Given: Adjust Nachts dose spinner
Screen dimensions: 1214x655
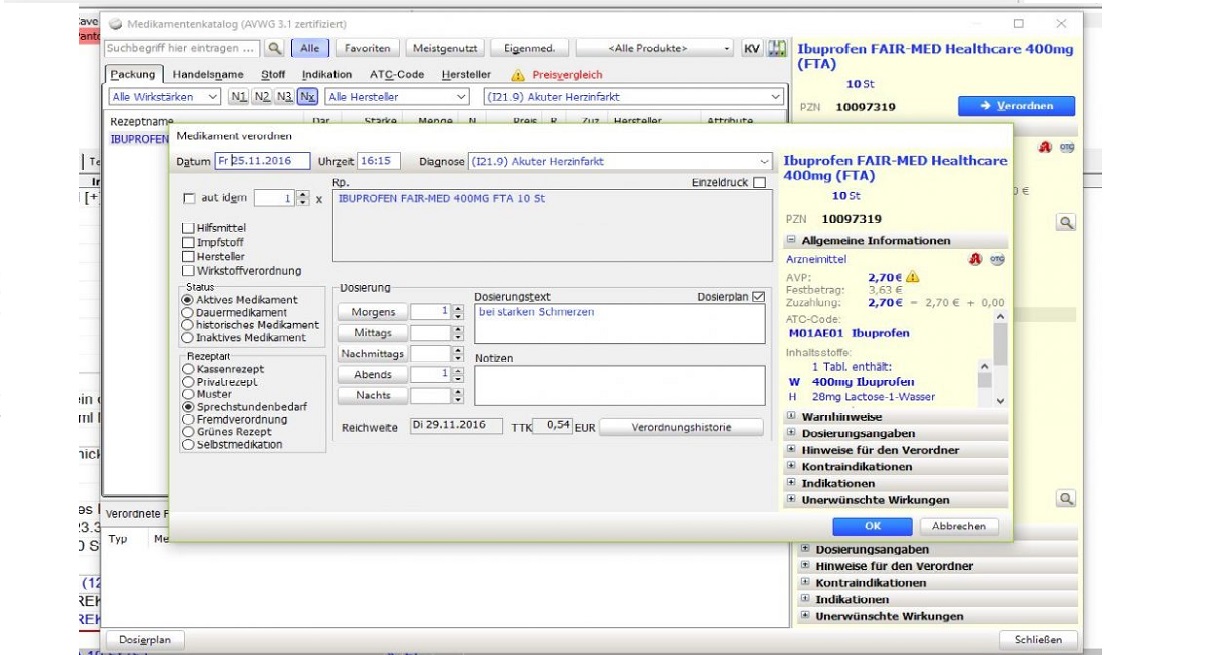Looking at the screenshot, I should [459, 396].
